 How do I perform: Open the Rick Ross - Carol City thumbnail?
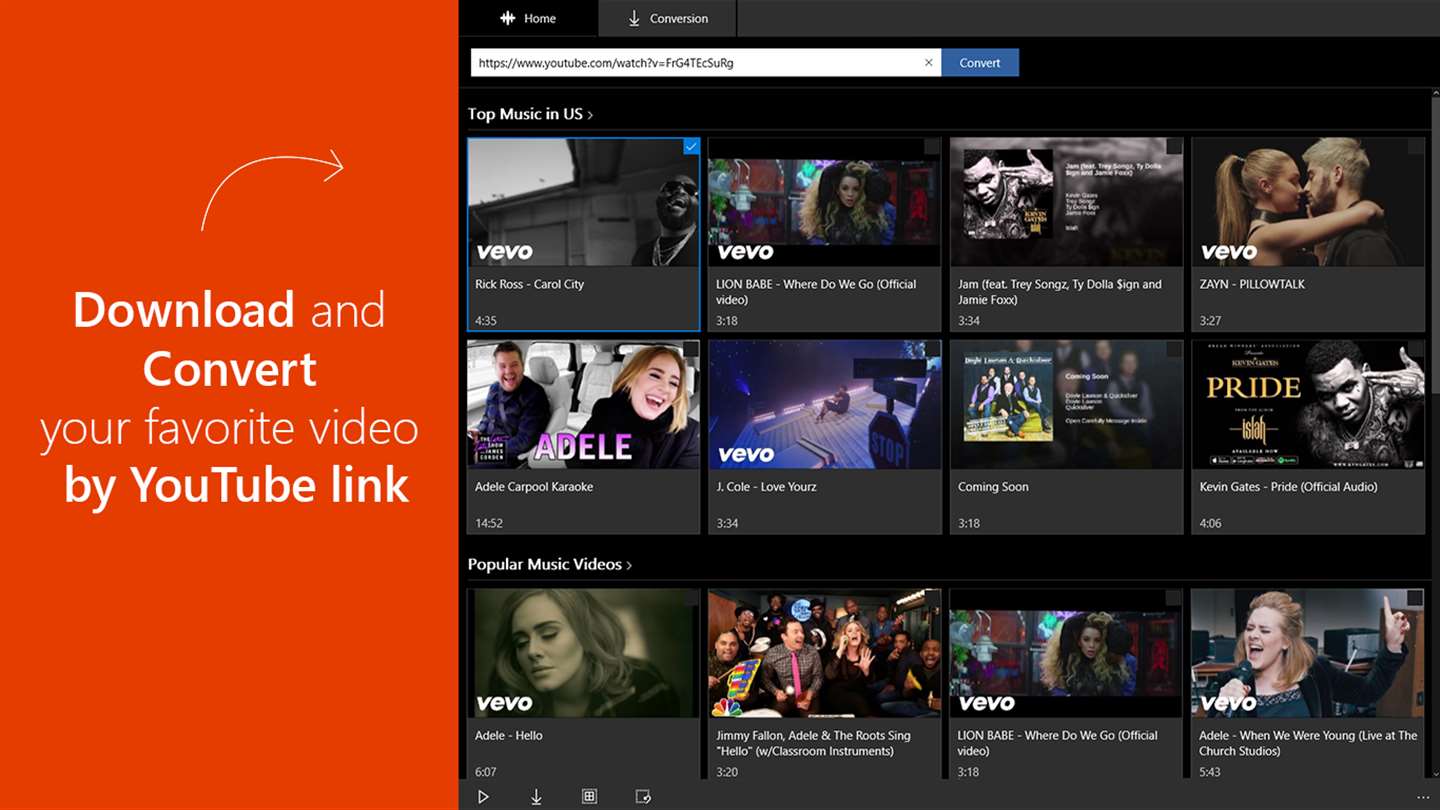[584, 202]
